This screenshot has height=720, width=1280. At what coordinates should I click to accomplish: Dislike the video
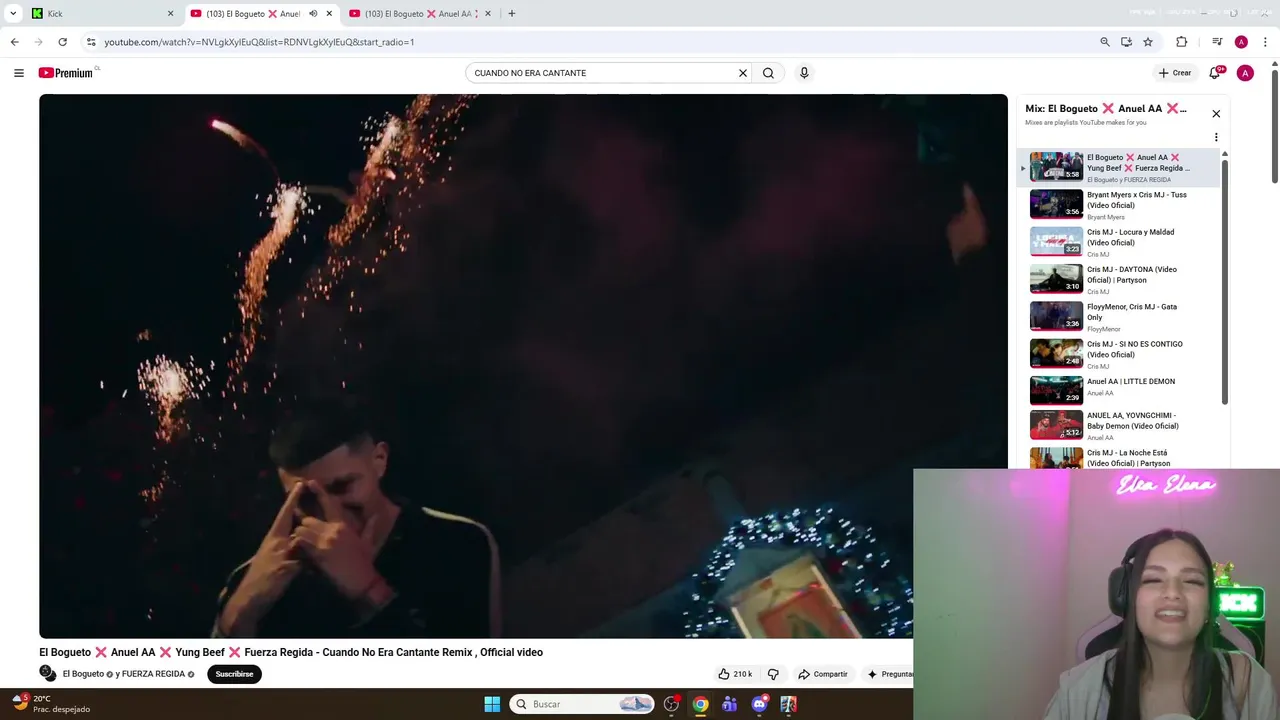773,674
